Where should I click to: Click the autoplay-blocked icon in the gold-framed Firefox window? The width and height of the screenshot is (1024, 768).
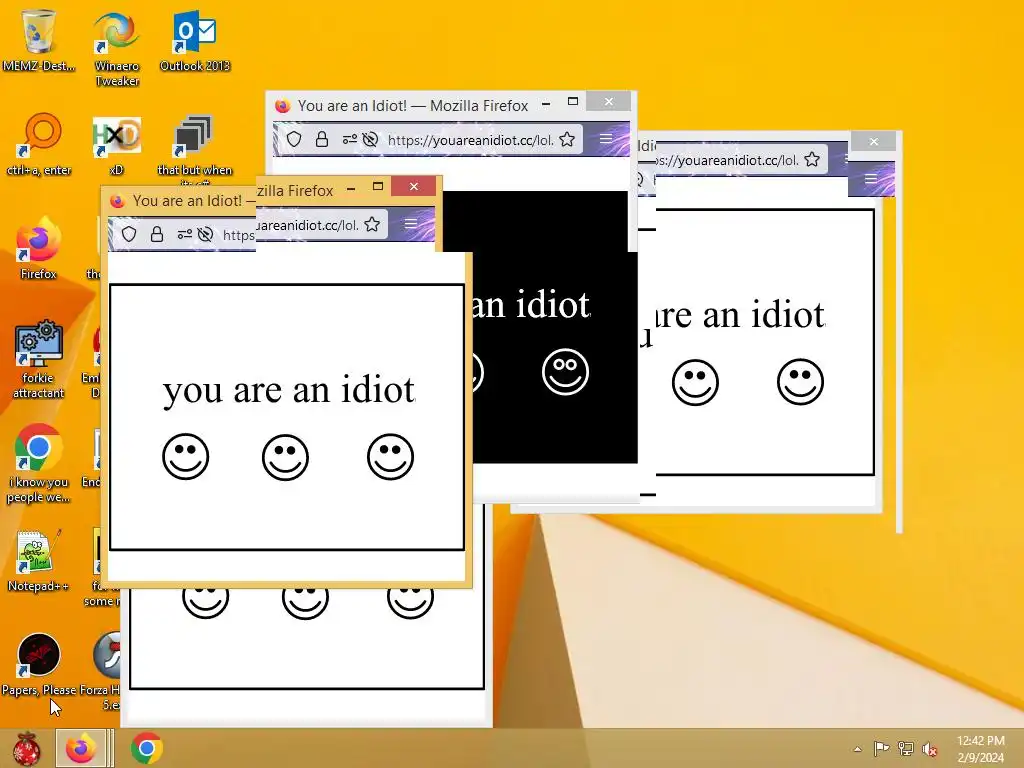(x=205, y=234)
